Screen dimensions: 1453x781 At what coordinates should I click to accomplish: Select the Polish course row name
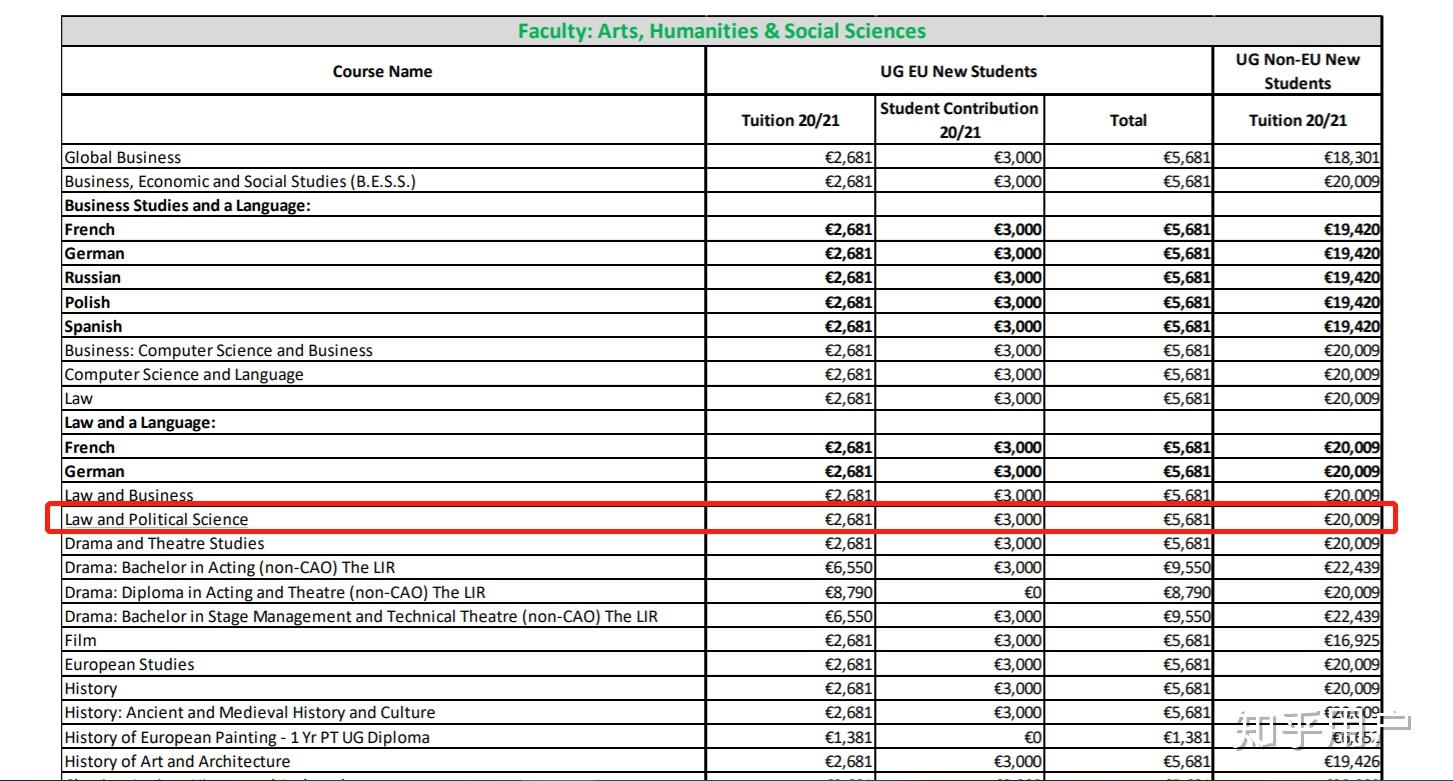coord(87,302)
